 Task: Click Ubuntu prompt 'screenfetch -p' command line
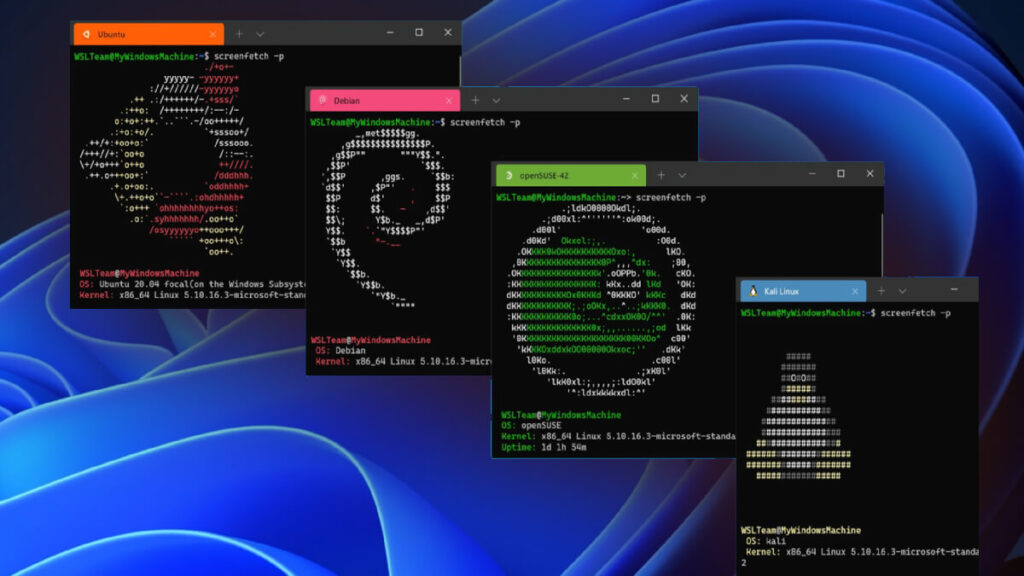click(179, 56)
